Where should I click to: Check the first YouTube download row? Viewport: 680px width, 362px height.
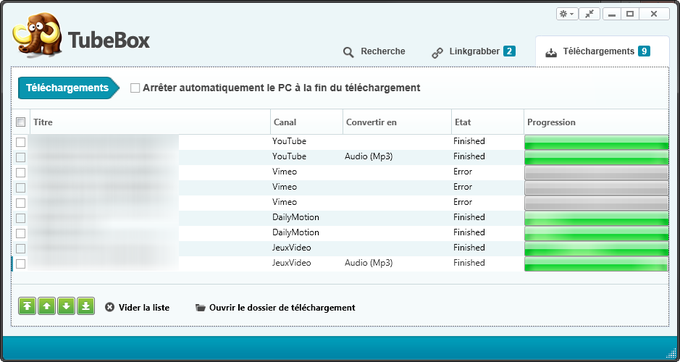click(x=21, y=142)
